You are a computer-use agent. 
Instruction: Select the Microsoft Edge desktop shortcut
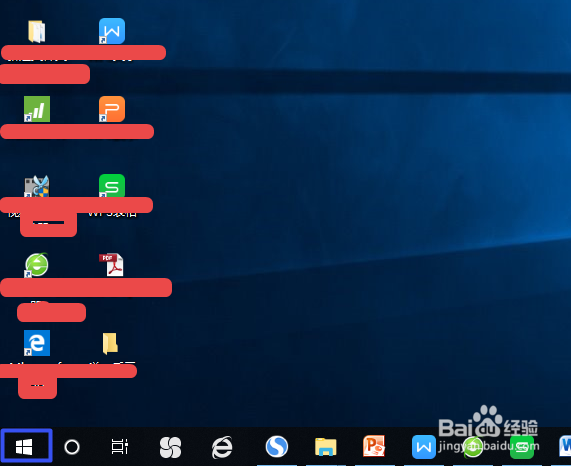click(x=37, y=343)
